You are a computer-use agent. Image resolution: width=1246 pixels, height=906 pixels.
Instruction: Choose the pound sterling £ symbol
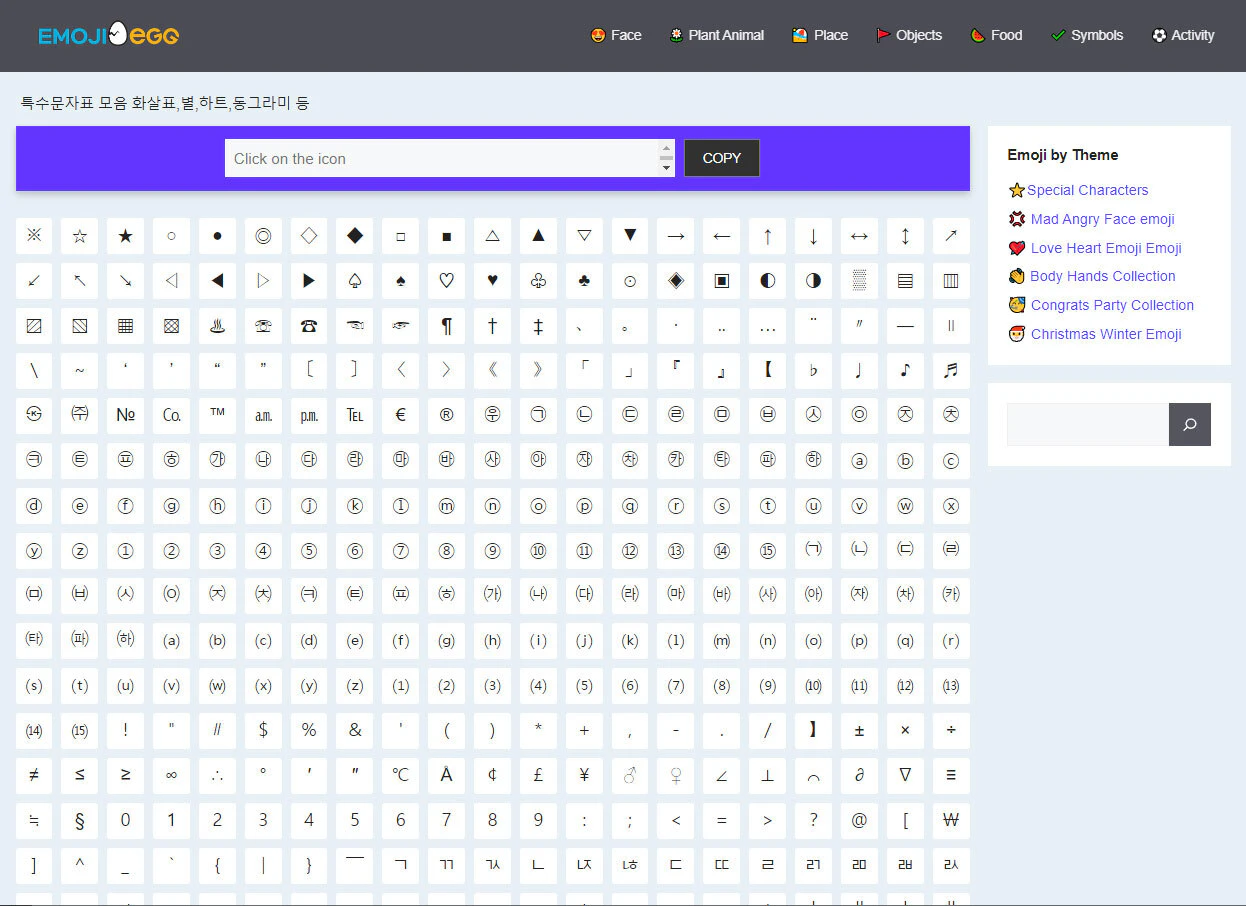pyautogui.click(x=538, y=775)
